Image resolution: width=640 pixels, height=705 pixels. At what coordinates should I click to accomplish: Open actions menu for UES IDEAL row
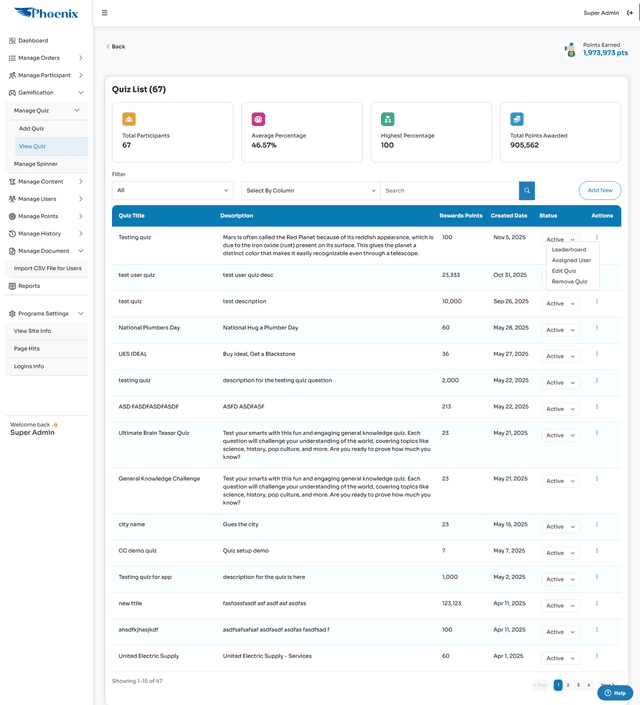click(597, 354)
